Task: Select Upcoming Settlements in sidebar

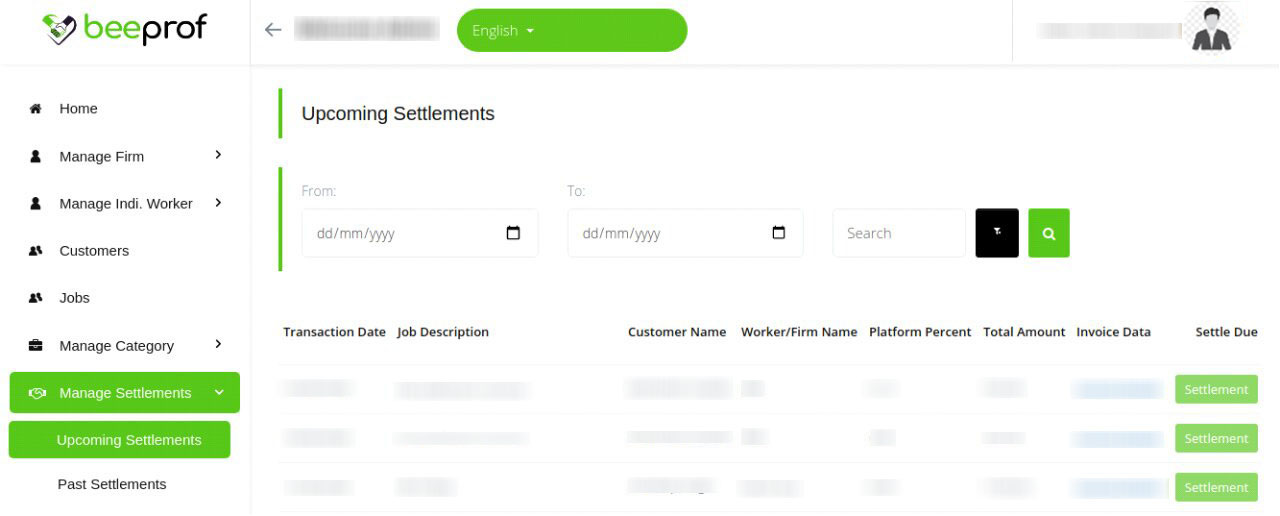Action: pyautogui.click(x=129, y=440)
